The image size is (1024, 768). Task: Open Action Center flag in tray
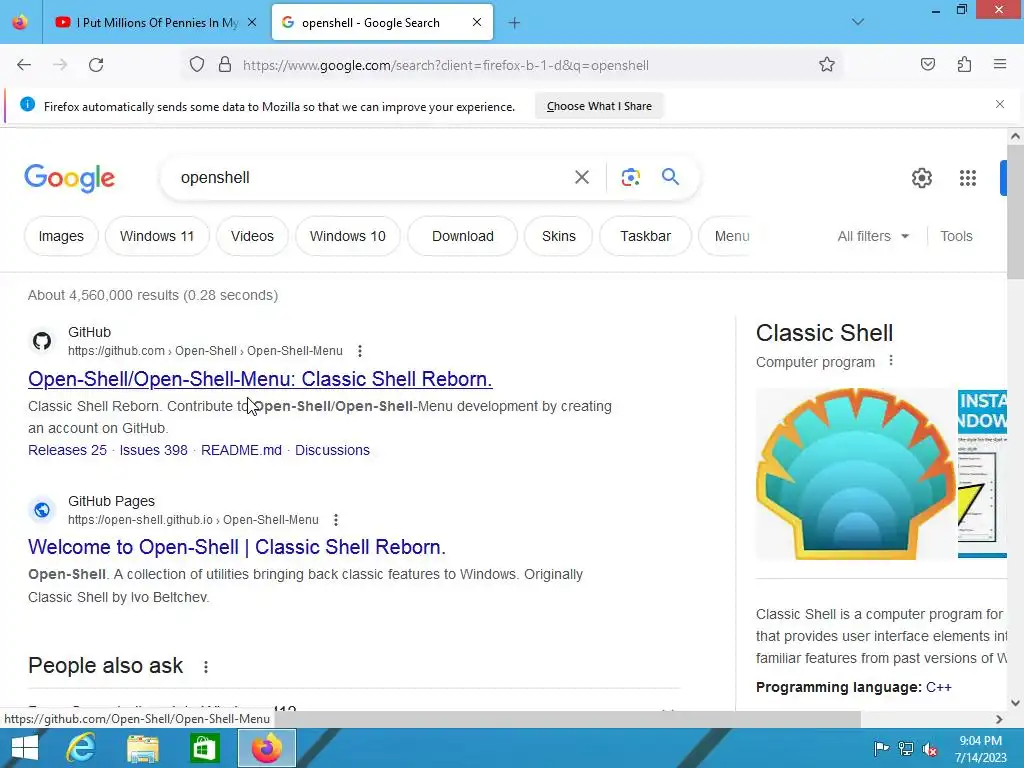tap(881, 748)
